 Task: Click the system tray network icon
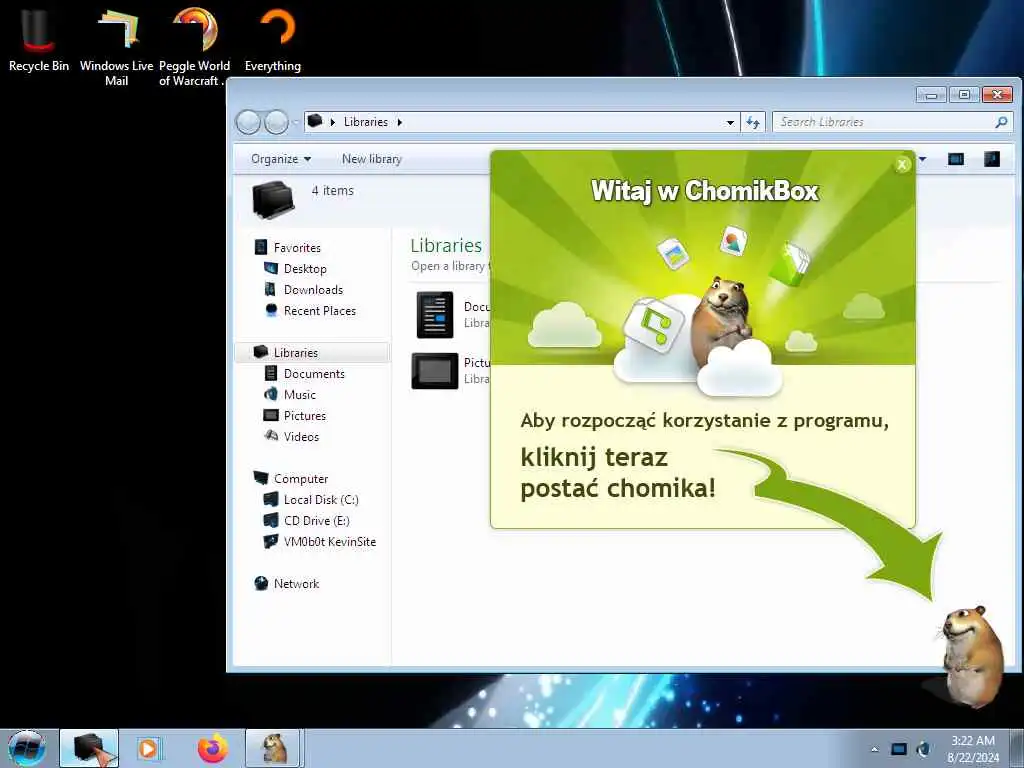[x=899, y=749]
